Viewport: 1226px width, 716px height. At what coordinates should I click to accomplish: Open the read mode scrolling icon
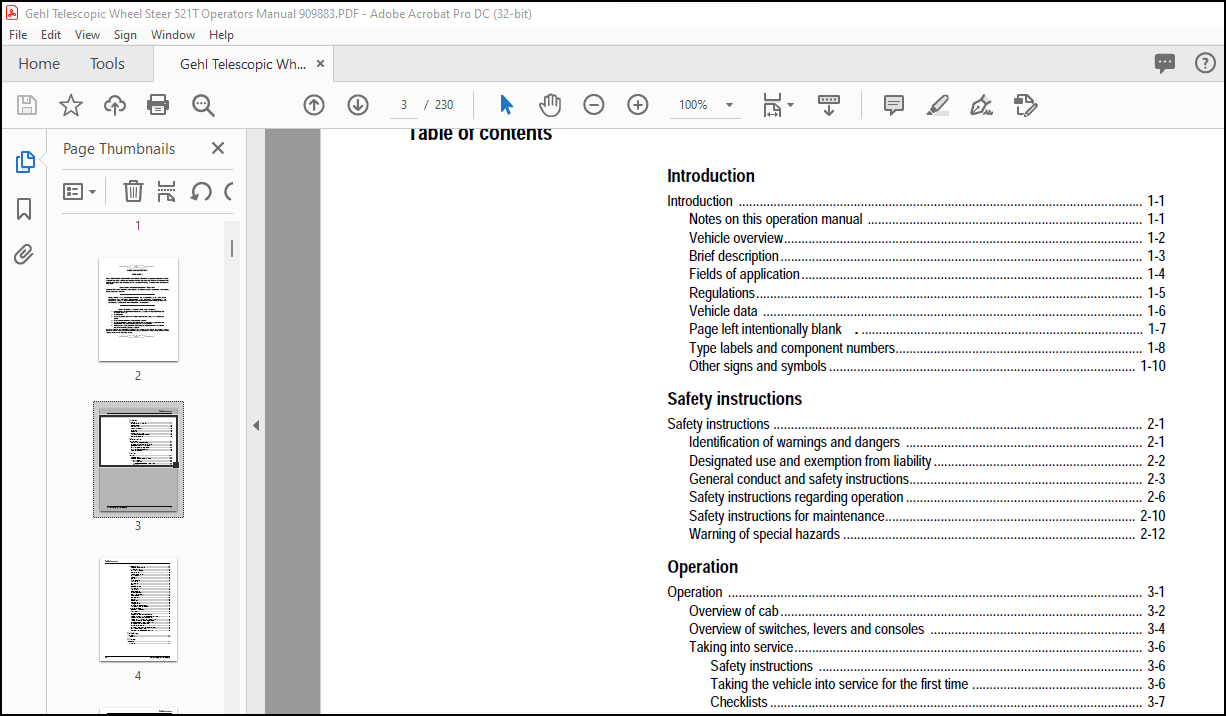pos(829,105)
